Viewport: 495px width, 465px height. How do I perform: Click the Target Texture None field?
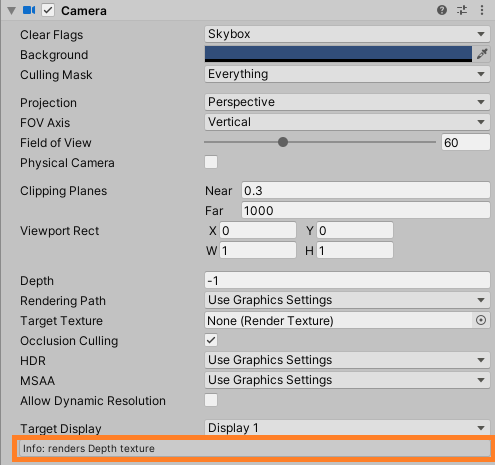(338, 320)
